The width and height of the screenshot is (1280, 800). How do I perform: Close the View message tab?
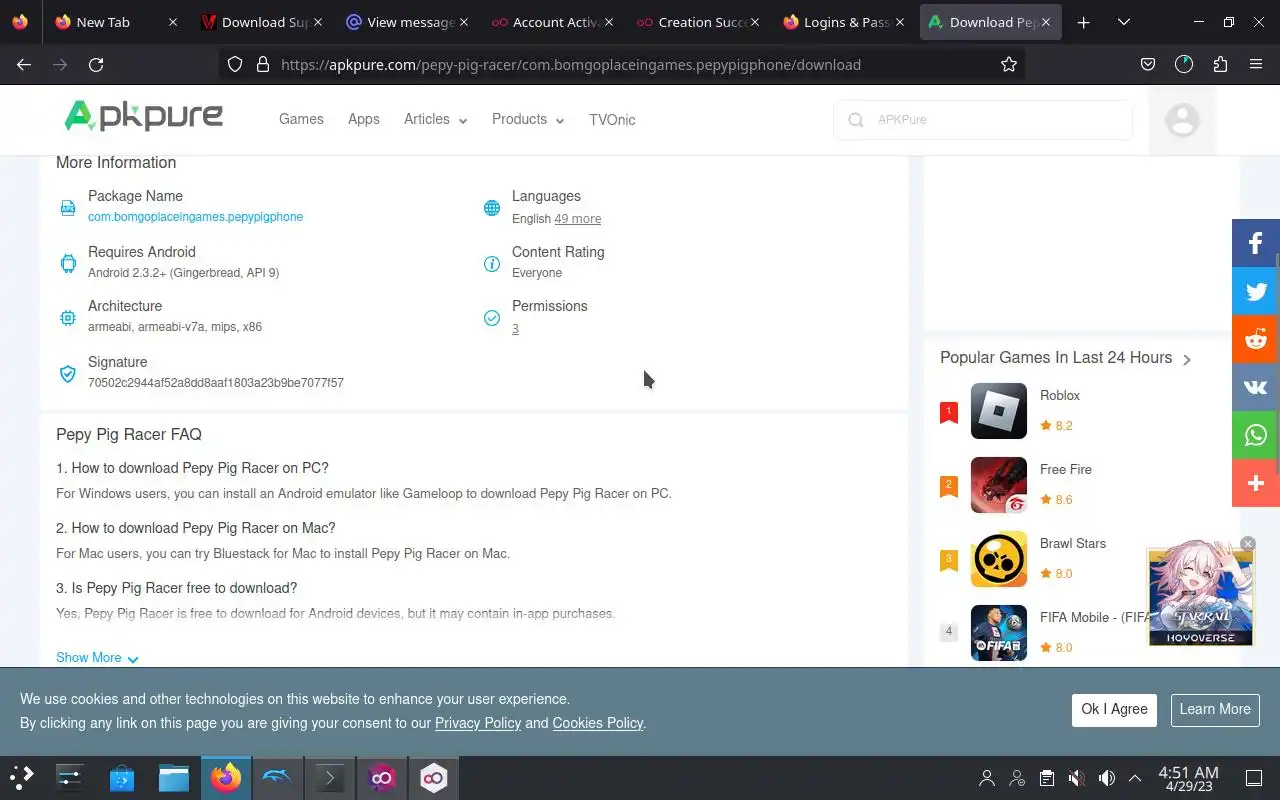point(463,22)
